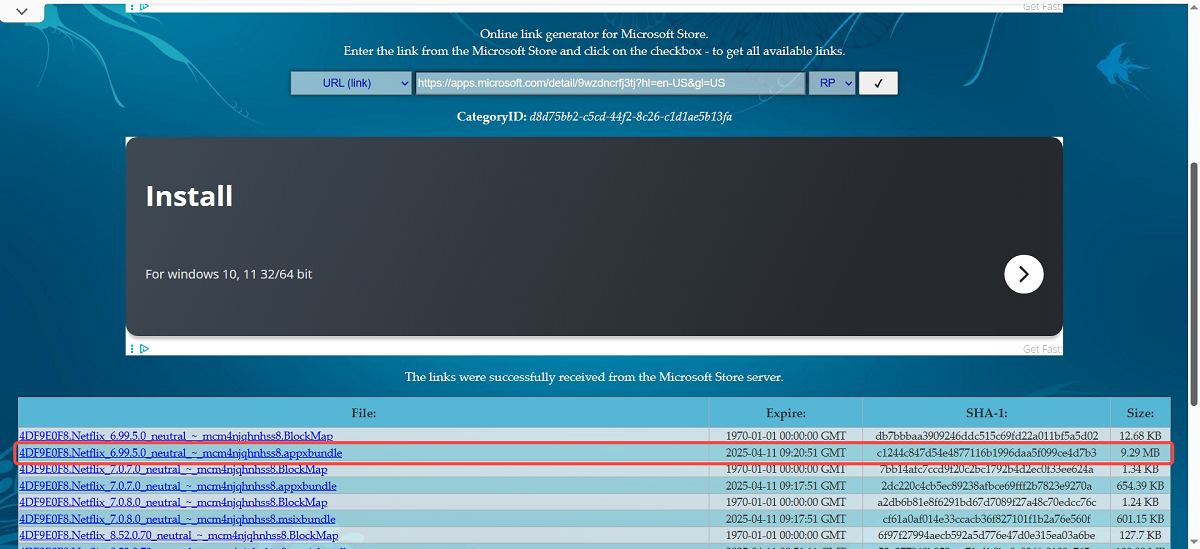Viewport: 1200px width, 549px height.
Task: Click the SHA-1 column header
Action: click(x=986, y=412)
